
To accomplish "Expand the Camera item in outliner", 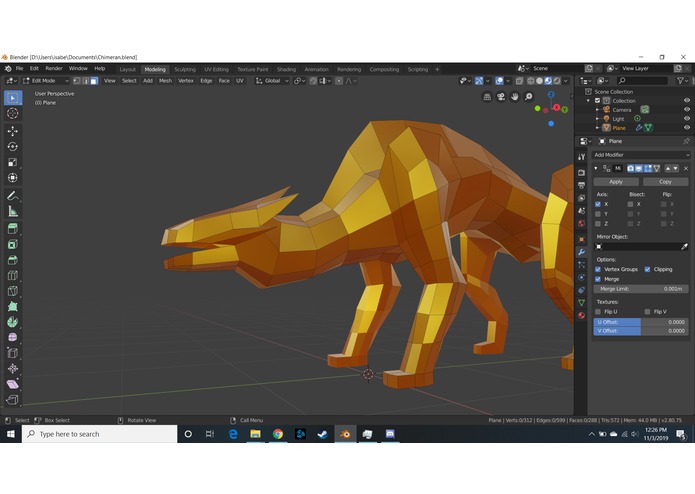I will pos(597,109).
